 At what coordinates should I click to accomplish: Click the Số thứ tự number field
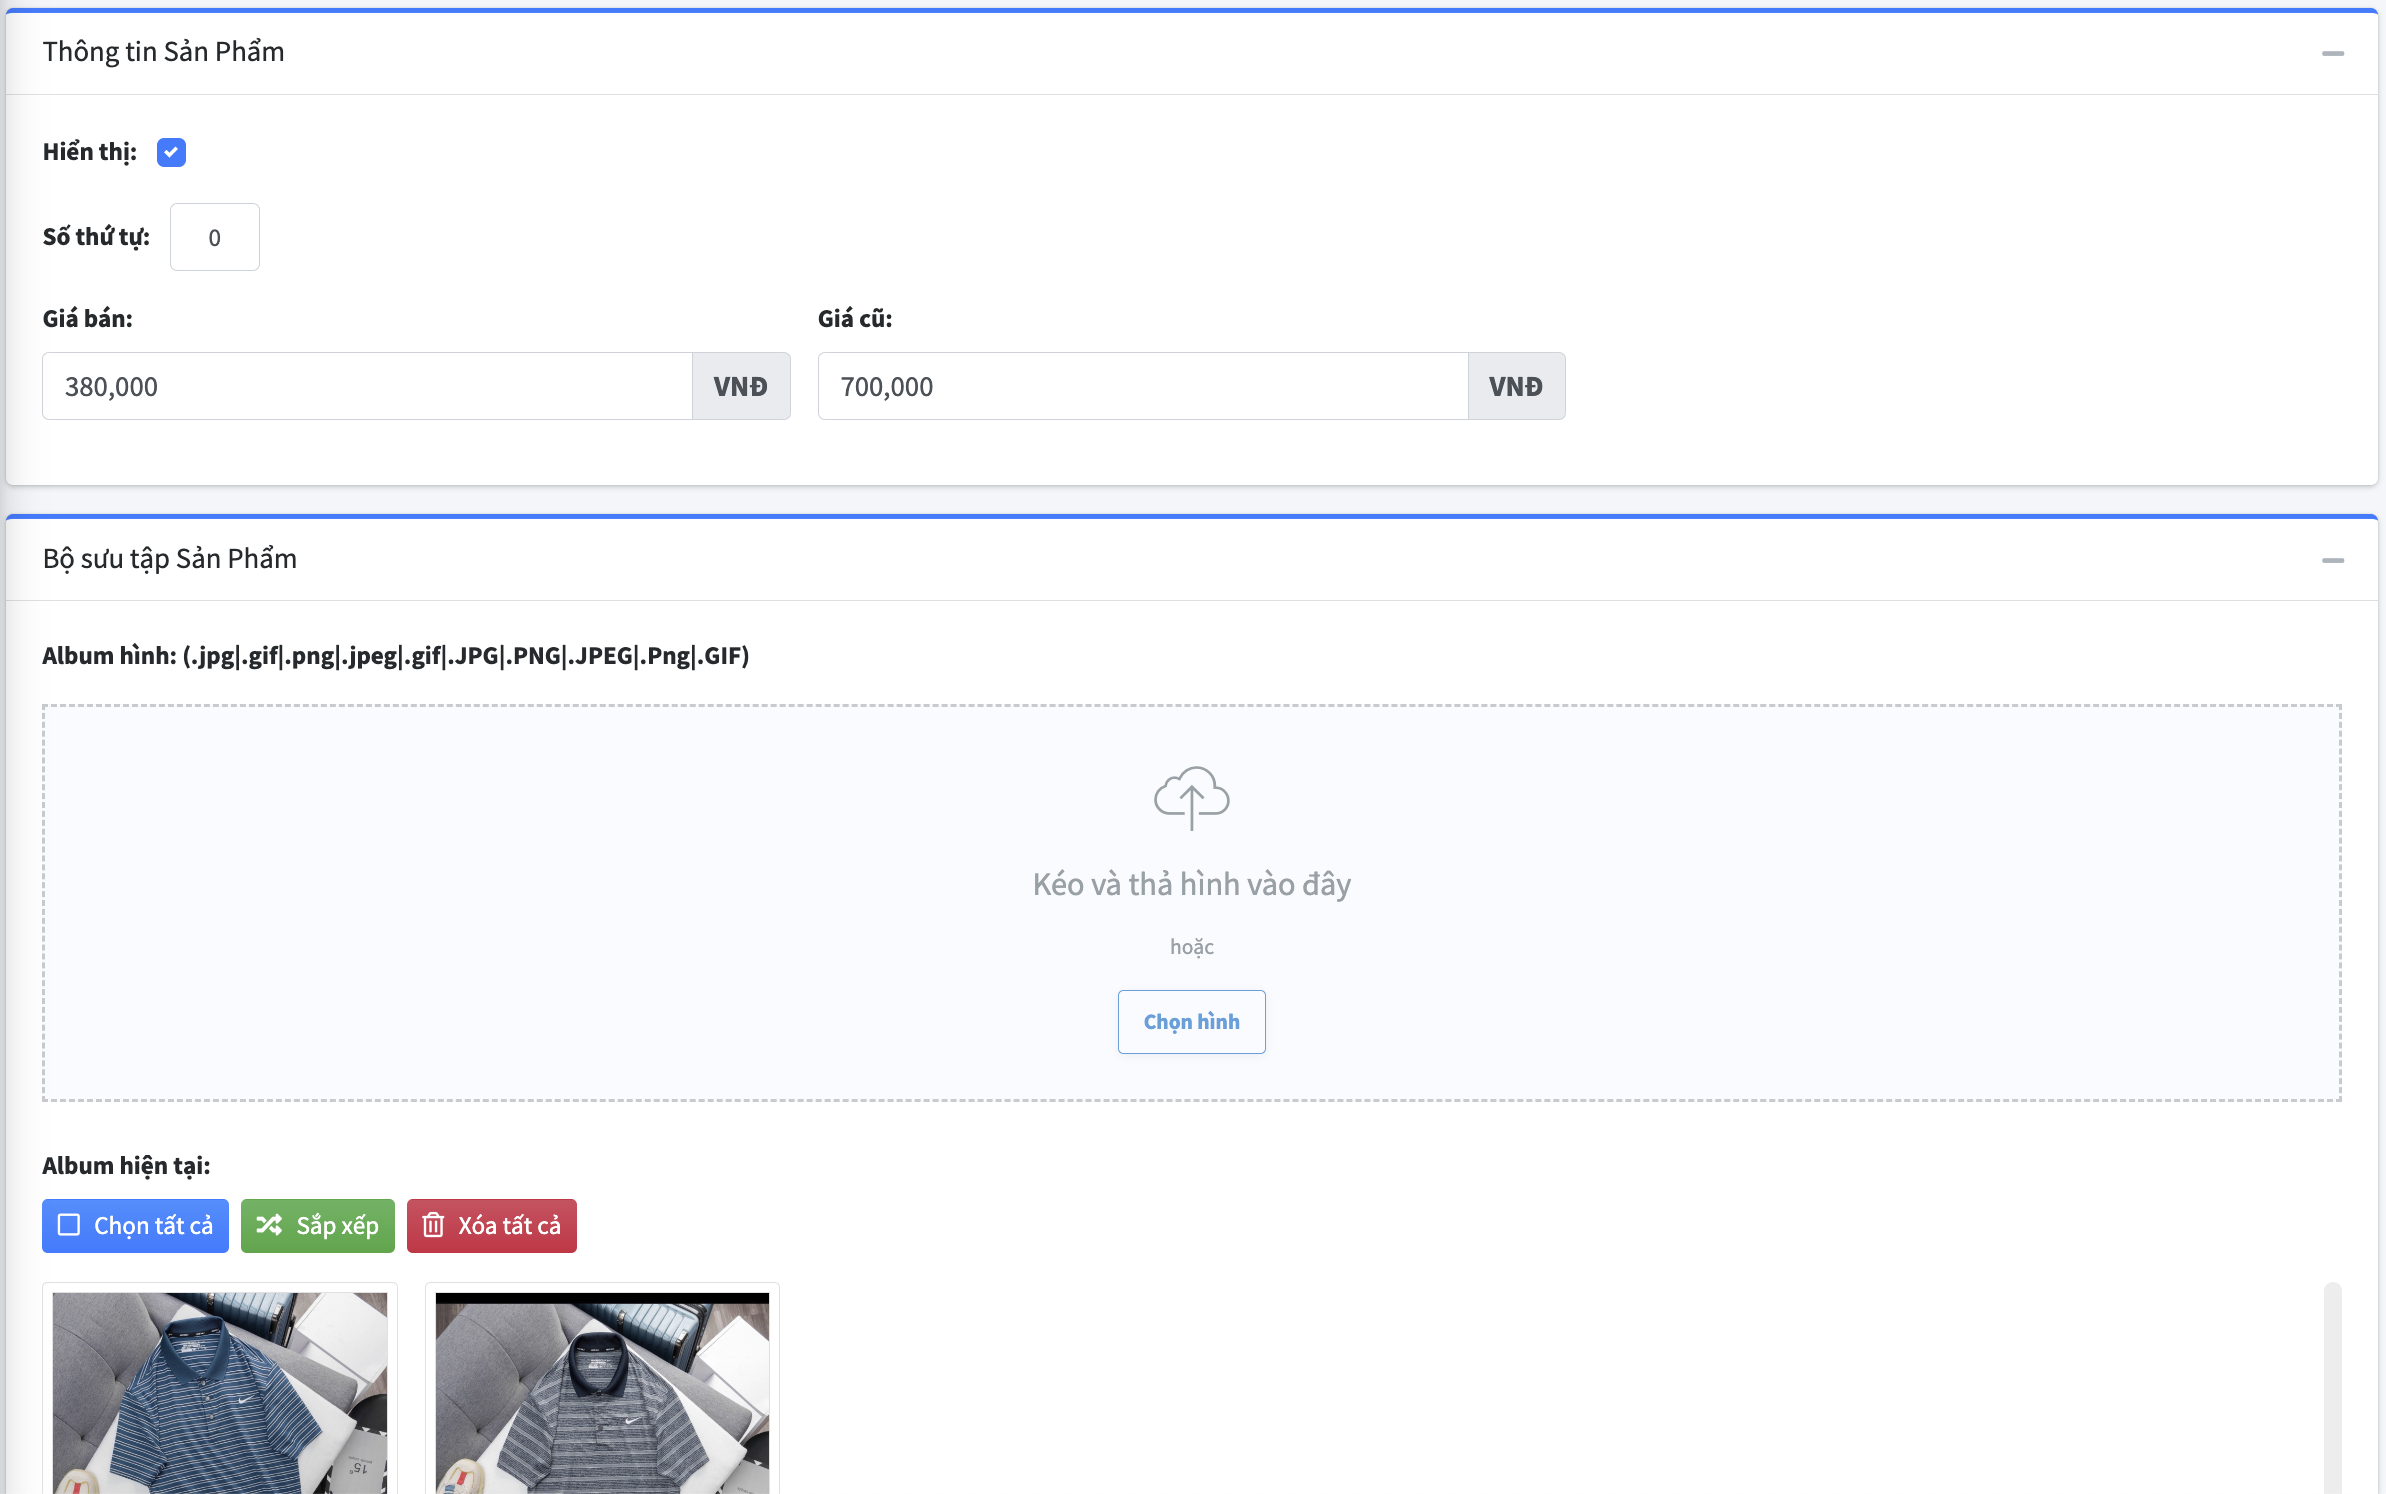214,237
